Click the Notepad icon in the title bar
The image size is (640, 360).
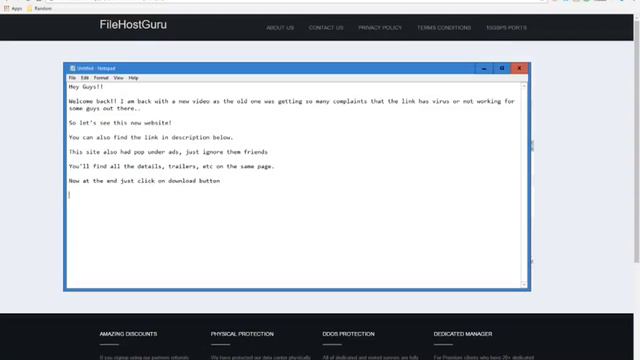72,68
